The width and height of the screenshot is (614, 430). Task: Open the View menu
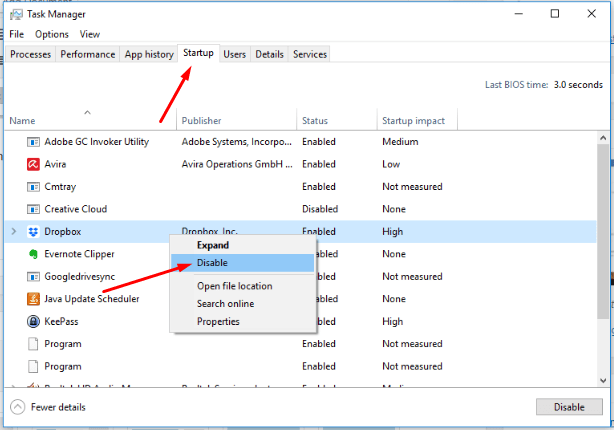(x=90, y=34)
